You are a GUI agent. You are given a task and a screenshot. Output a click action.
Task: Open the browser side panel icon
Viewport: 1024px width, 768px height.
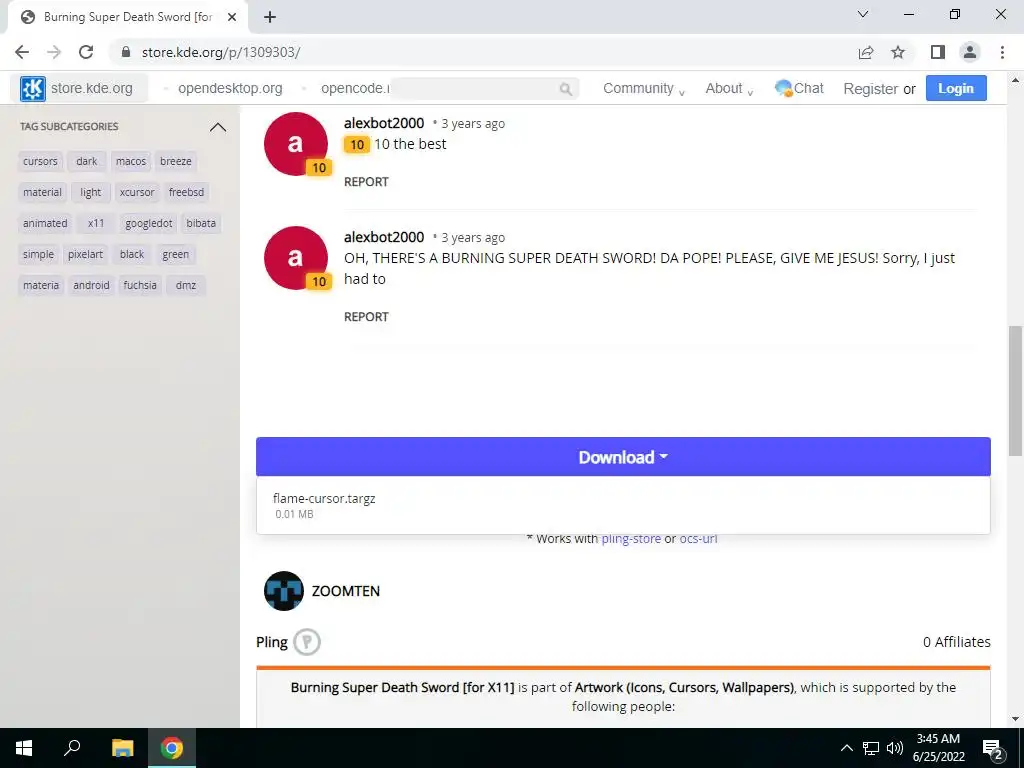[x=938, y=52]
